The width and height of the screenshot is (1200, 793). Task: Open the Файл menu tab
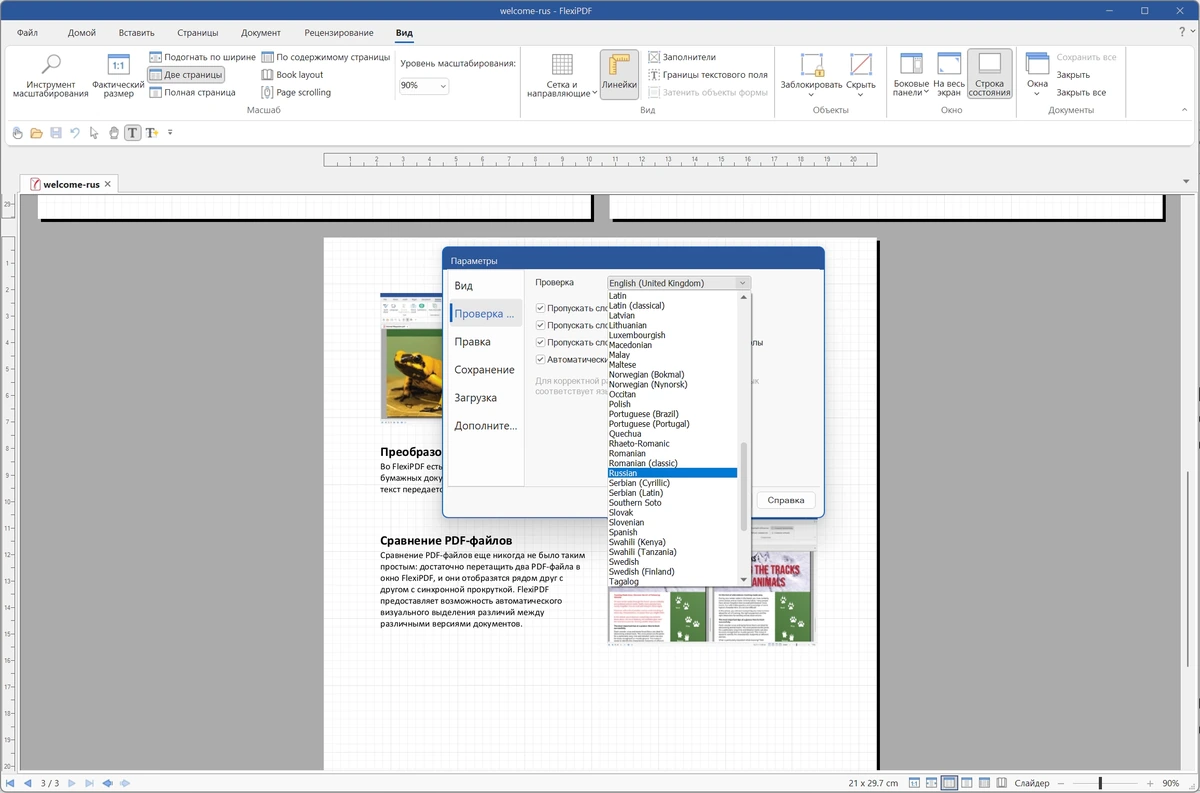(x=27, y=33)
